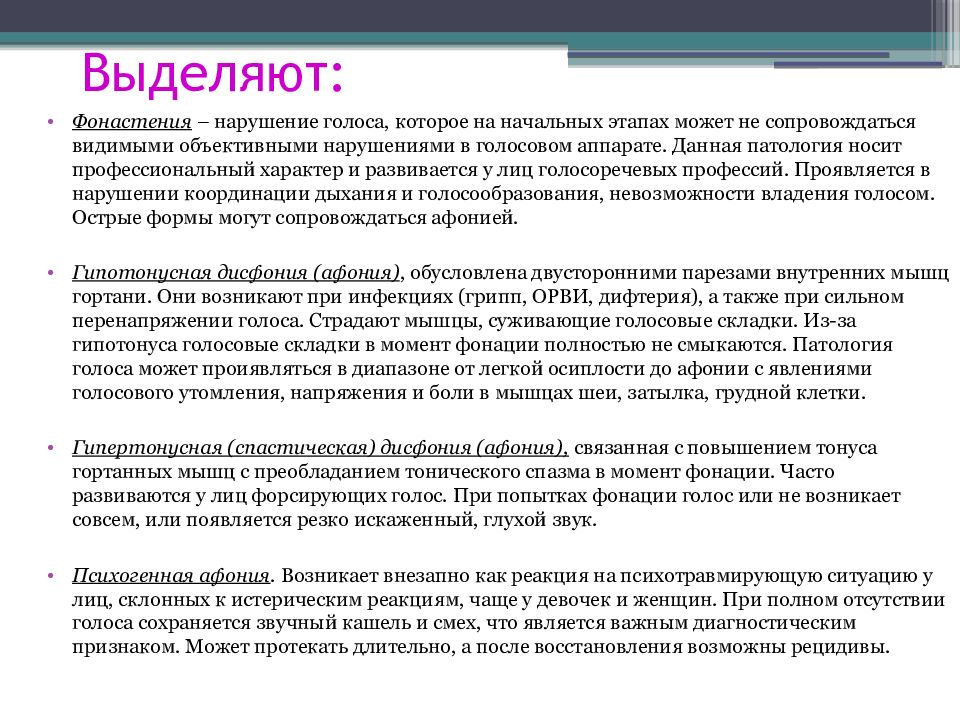960x720 pixels.
Task: Click the underlined term "Гипотонусная дисфония (афония)"
Action: pos(236,272)
